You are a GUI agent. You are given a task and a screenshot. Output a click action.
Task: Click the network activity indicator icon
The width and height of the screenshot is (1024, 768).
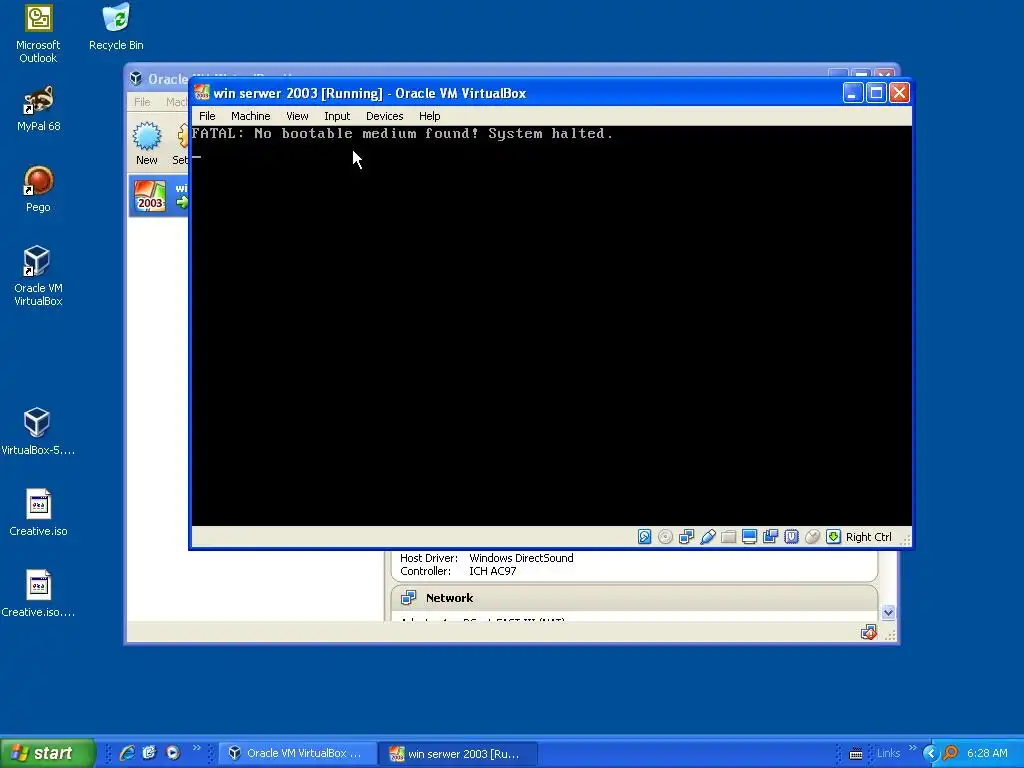tap(686, 537)
